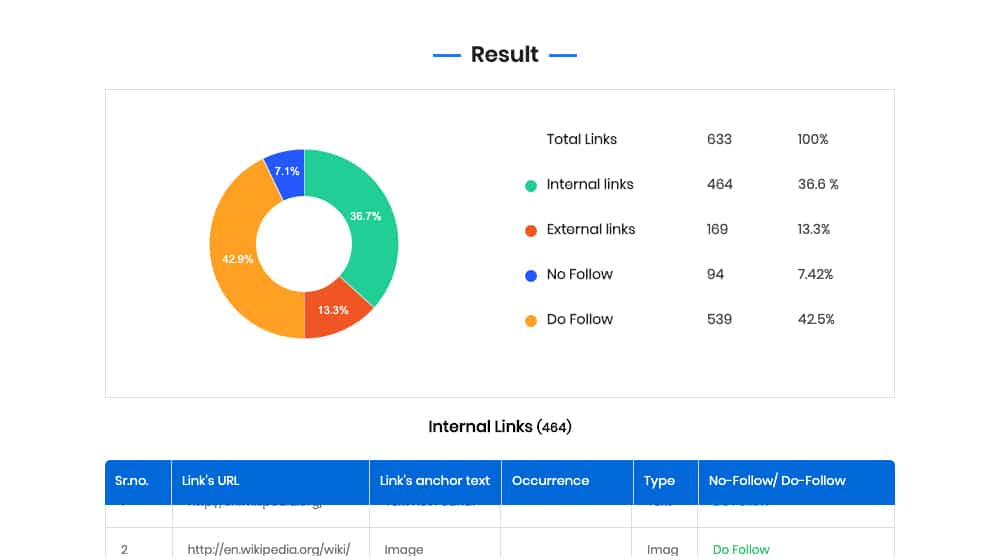Select the blue 7.1% donut chart segment
The image size is (1000, 560).
tap(286, 172)
